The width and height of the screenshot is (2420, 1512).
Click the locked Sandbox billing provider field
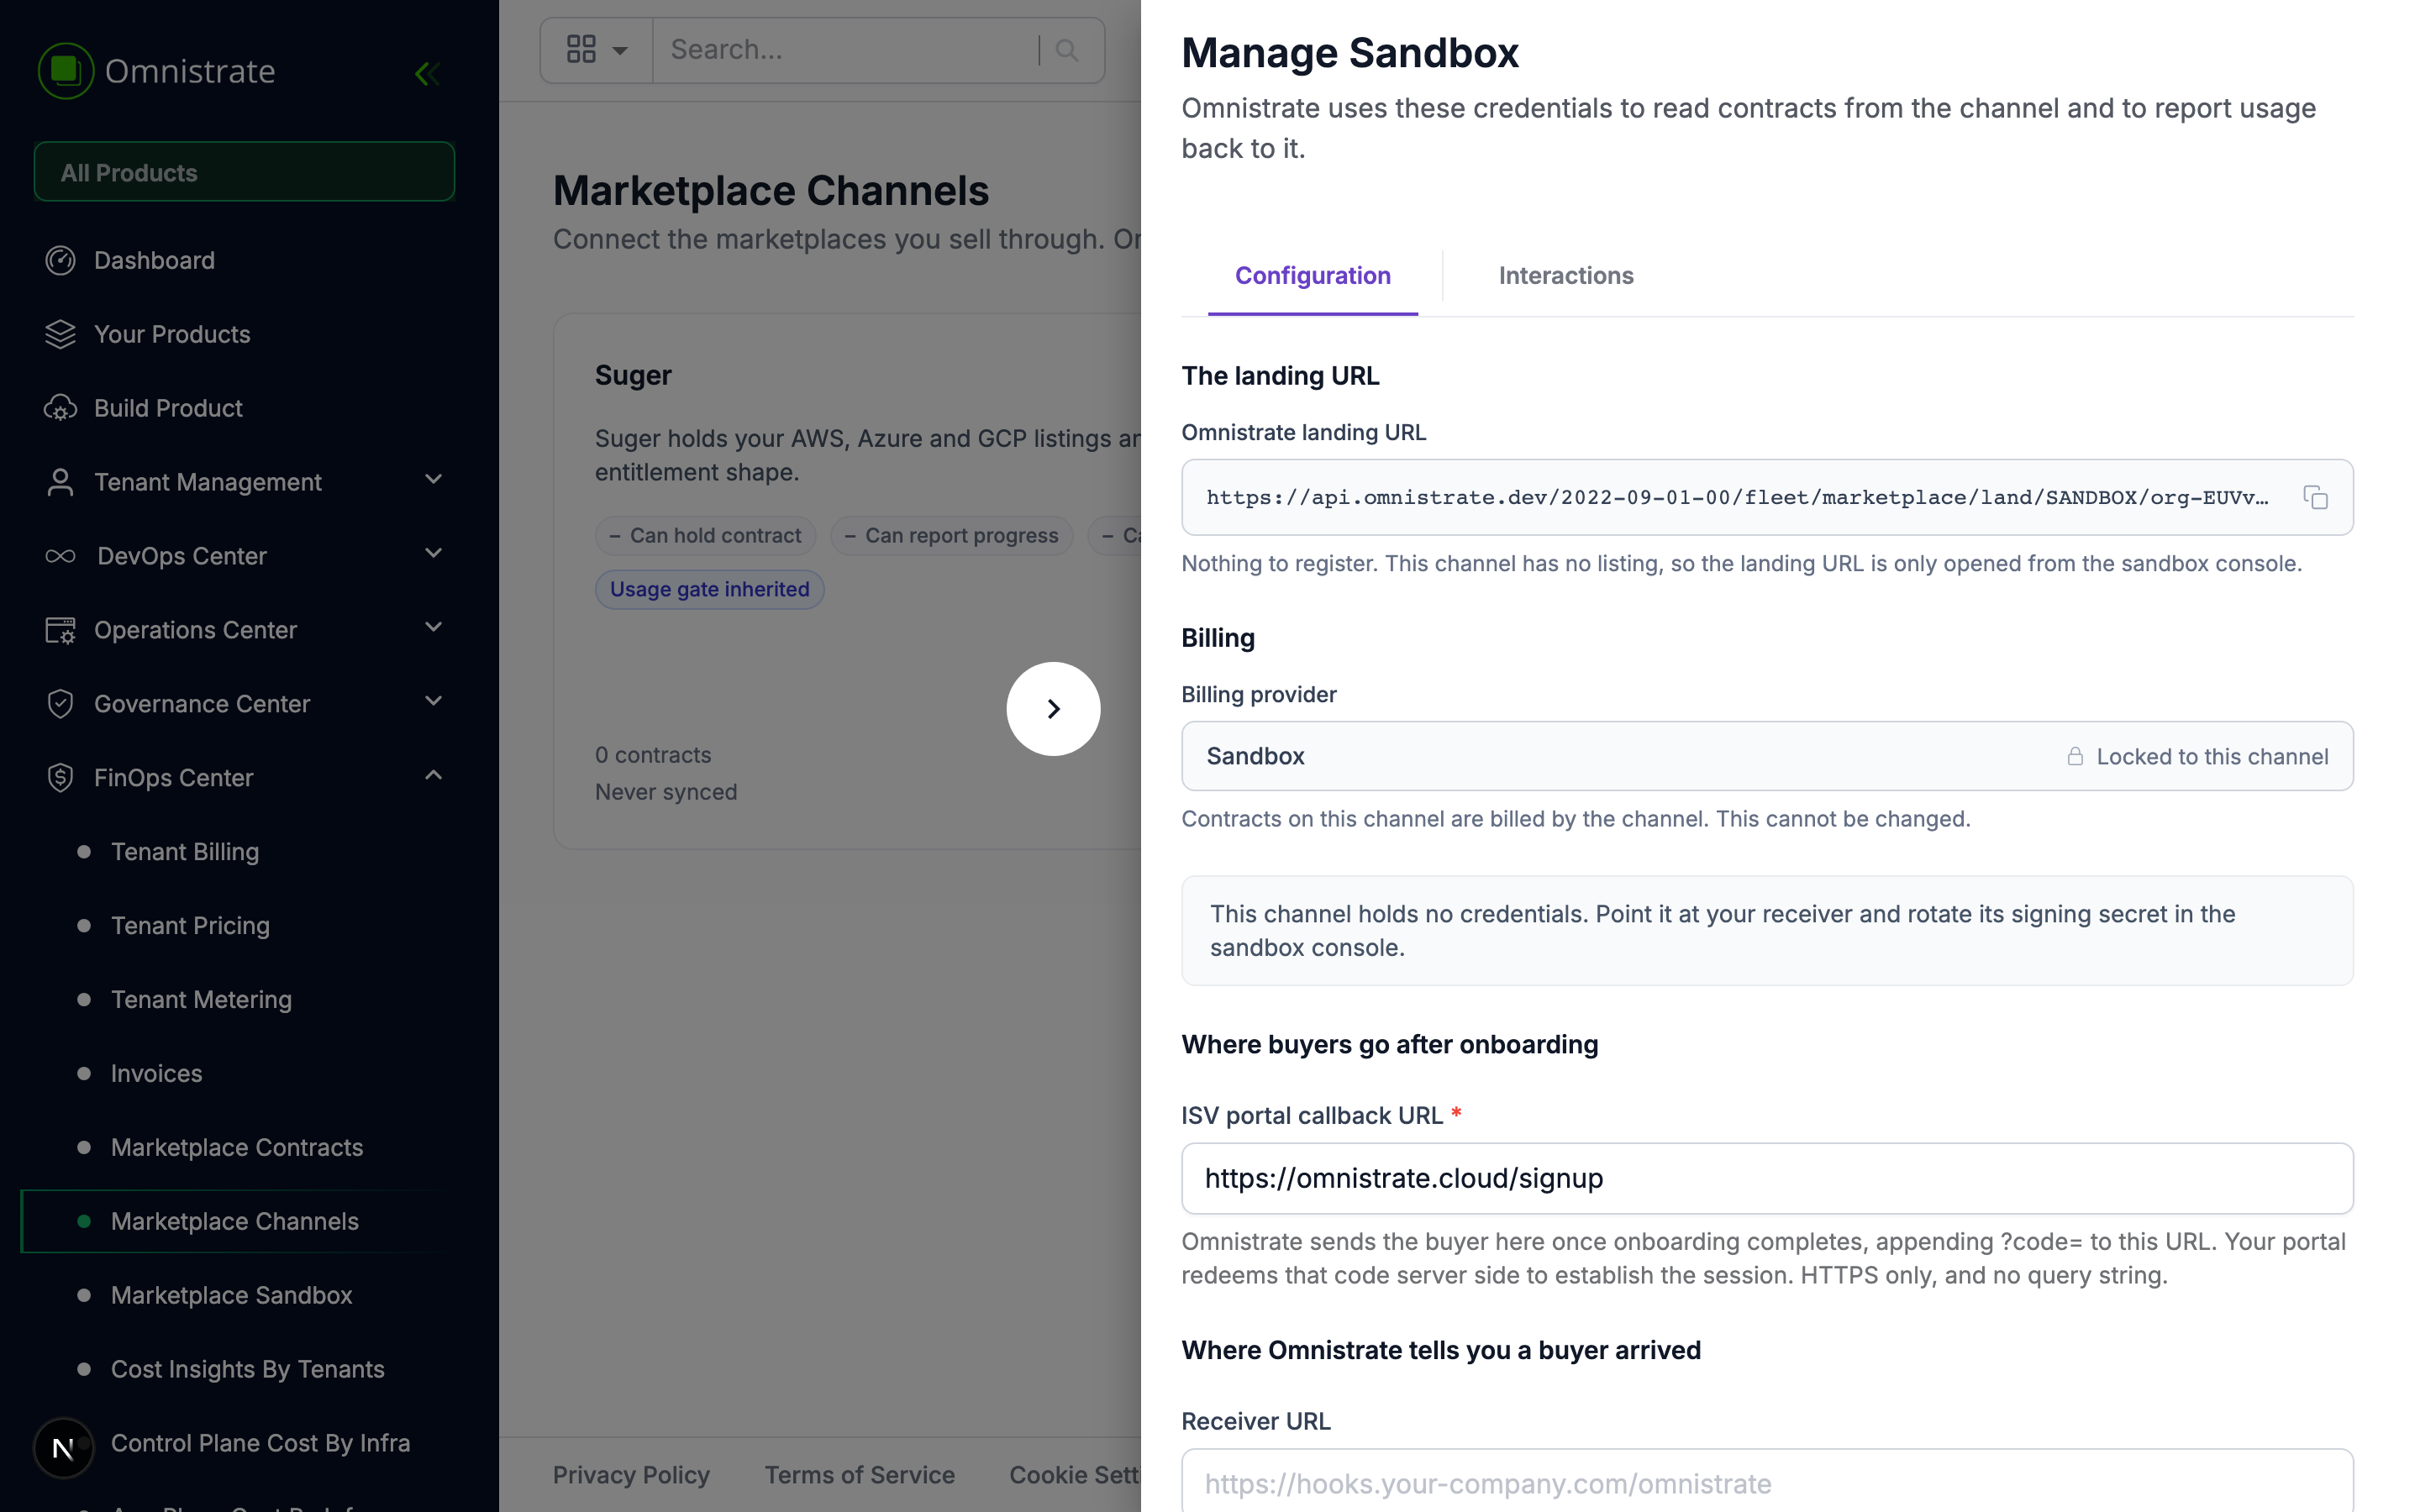(x=1767, y=756)
